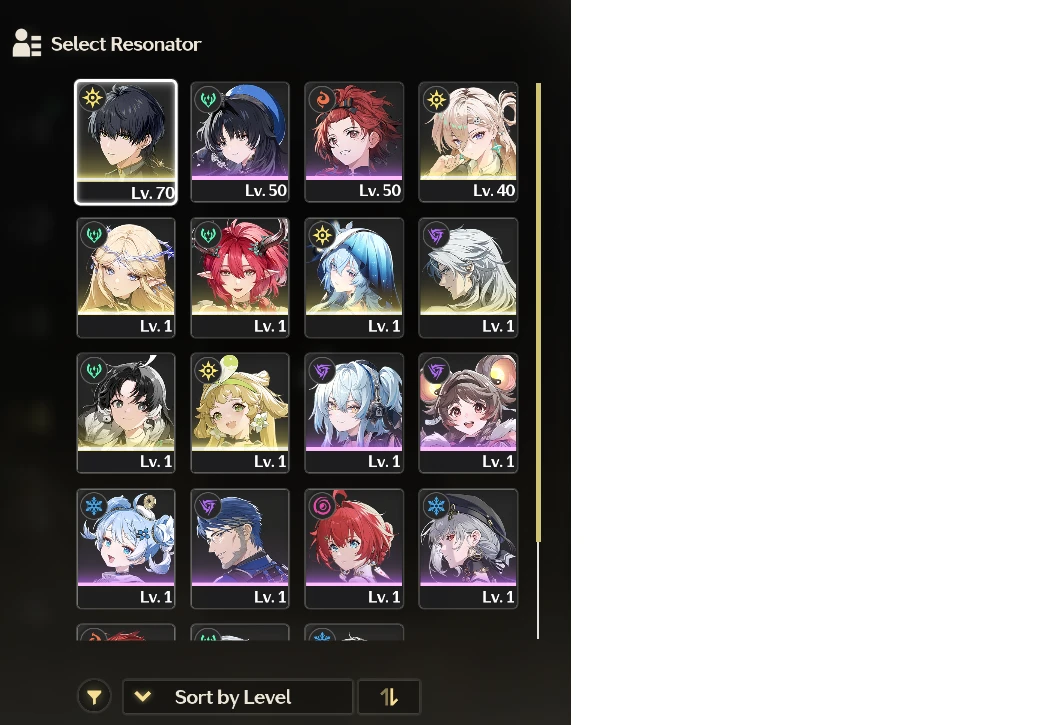Click the Select Resonator header icon
This screenshot has height=725, width=1041.
[x=27, y=43]
